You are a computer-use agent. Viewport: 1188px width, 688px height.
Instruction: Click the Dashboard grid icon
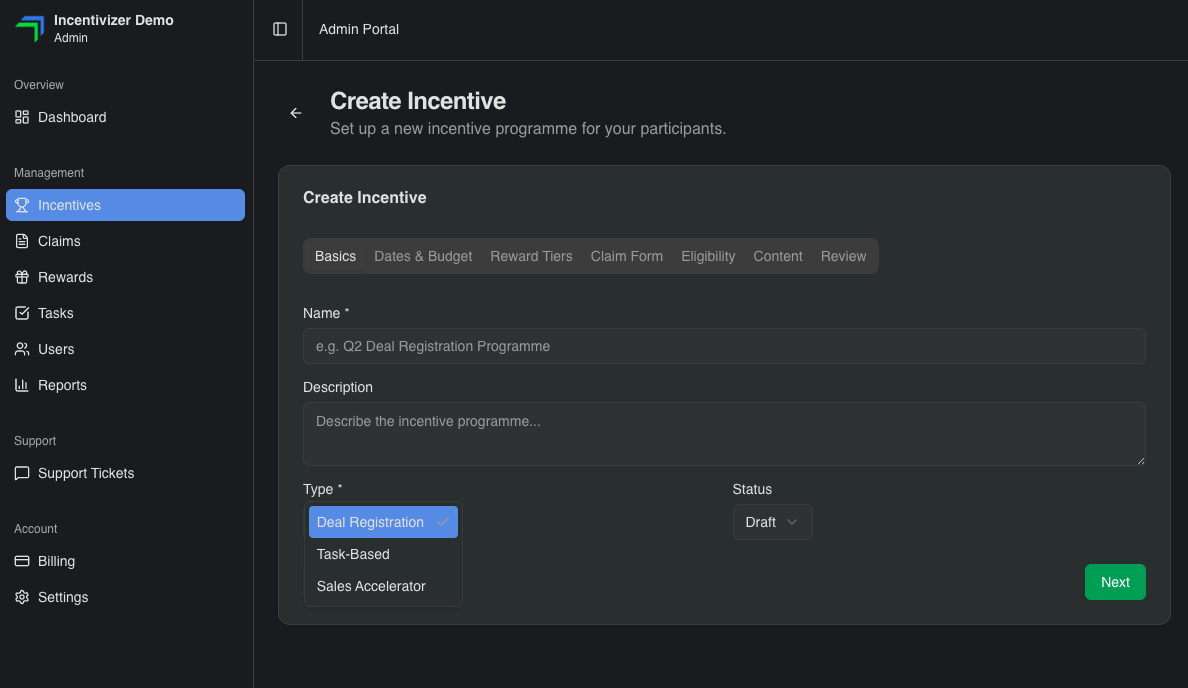point(22,117)
